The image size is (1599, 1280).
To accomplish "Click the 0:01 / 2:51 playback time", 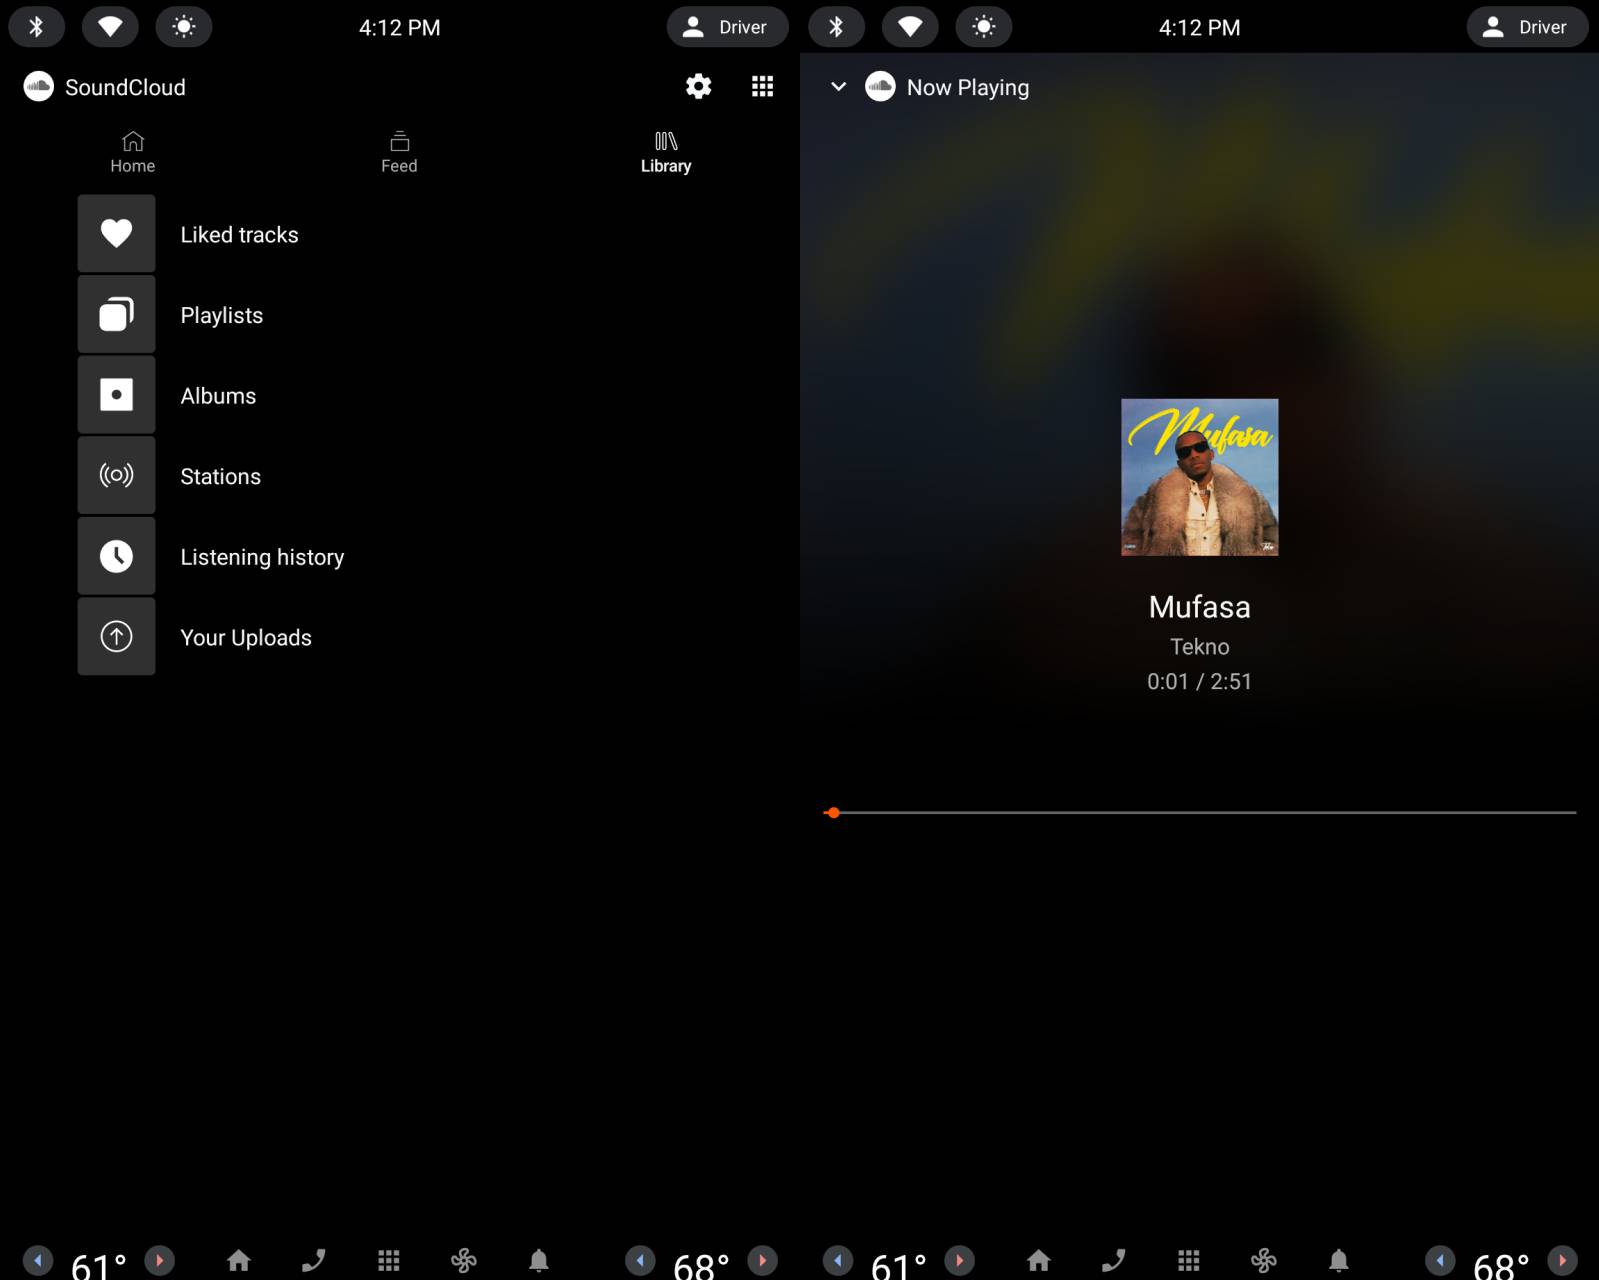I will 1199,681.
